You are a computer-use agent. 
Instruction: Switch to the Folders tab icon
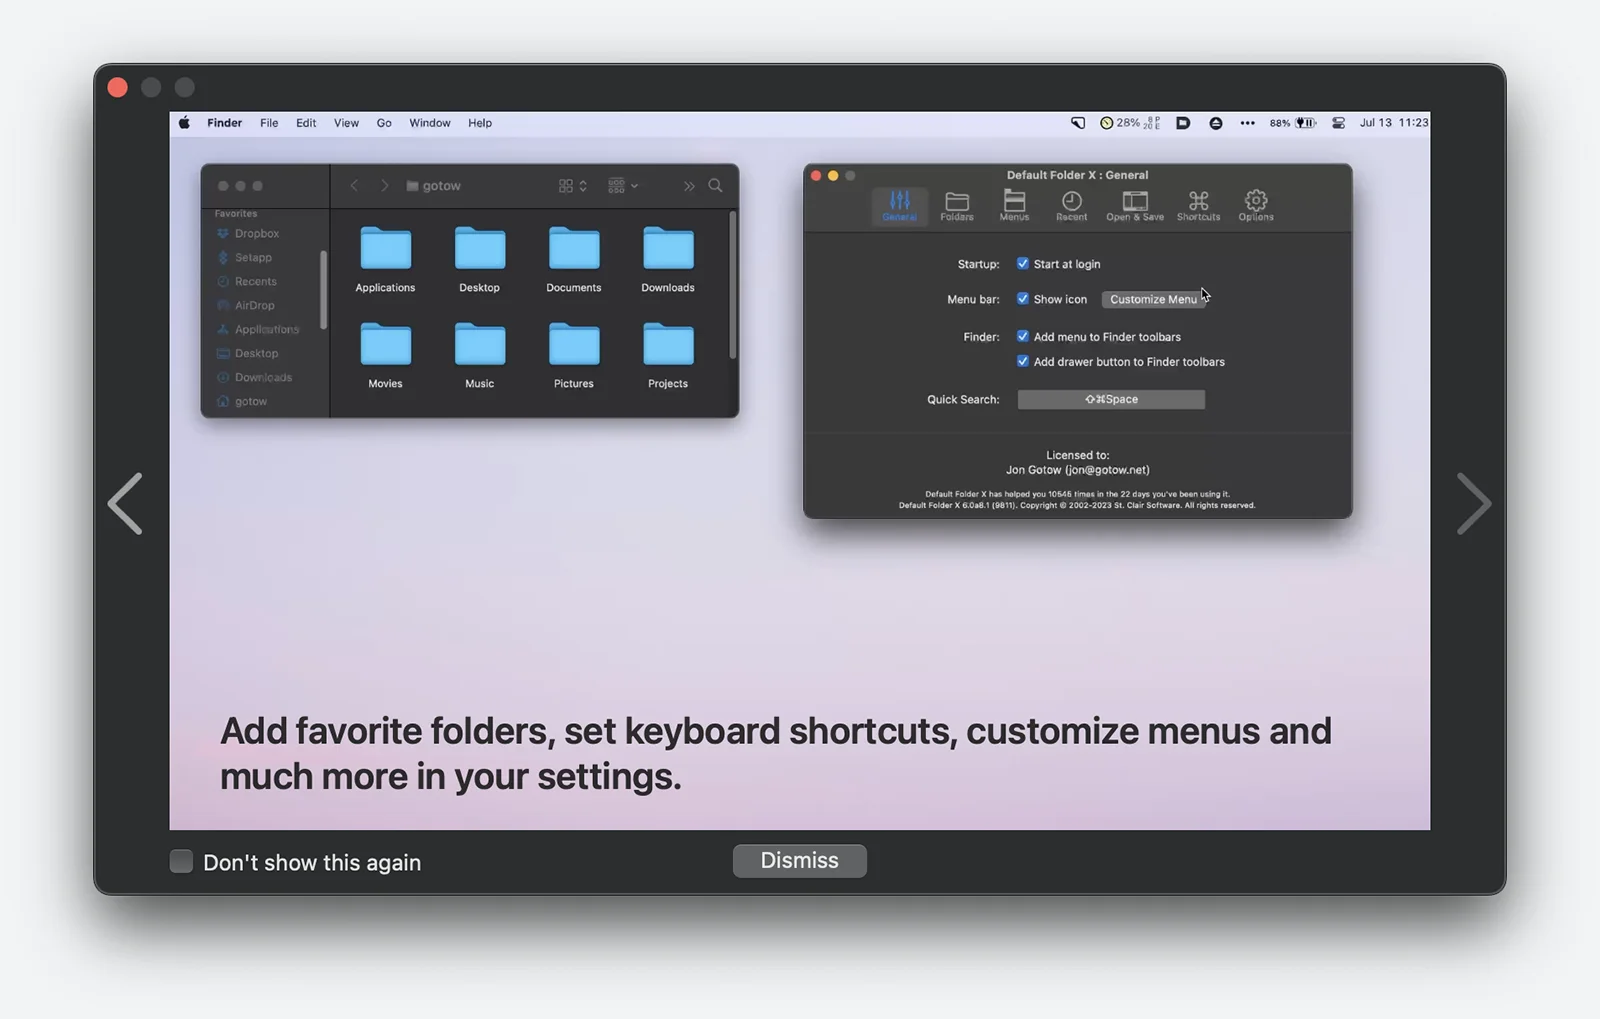pos(957,205)
